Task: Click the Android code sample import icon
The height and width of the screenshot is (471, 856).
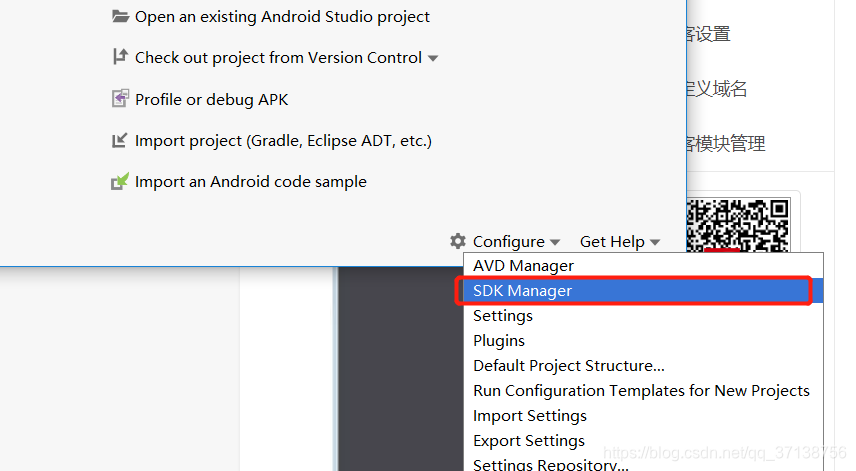Action: (120, 181)
